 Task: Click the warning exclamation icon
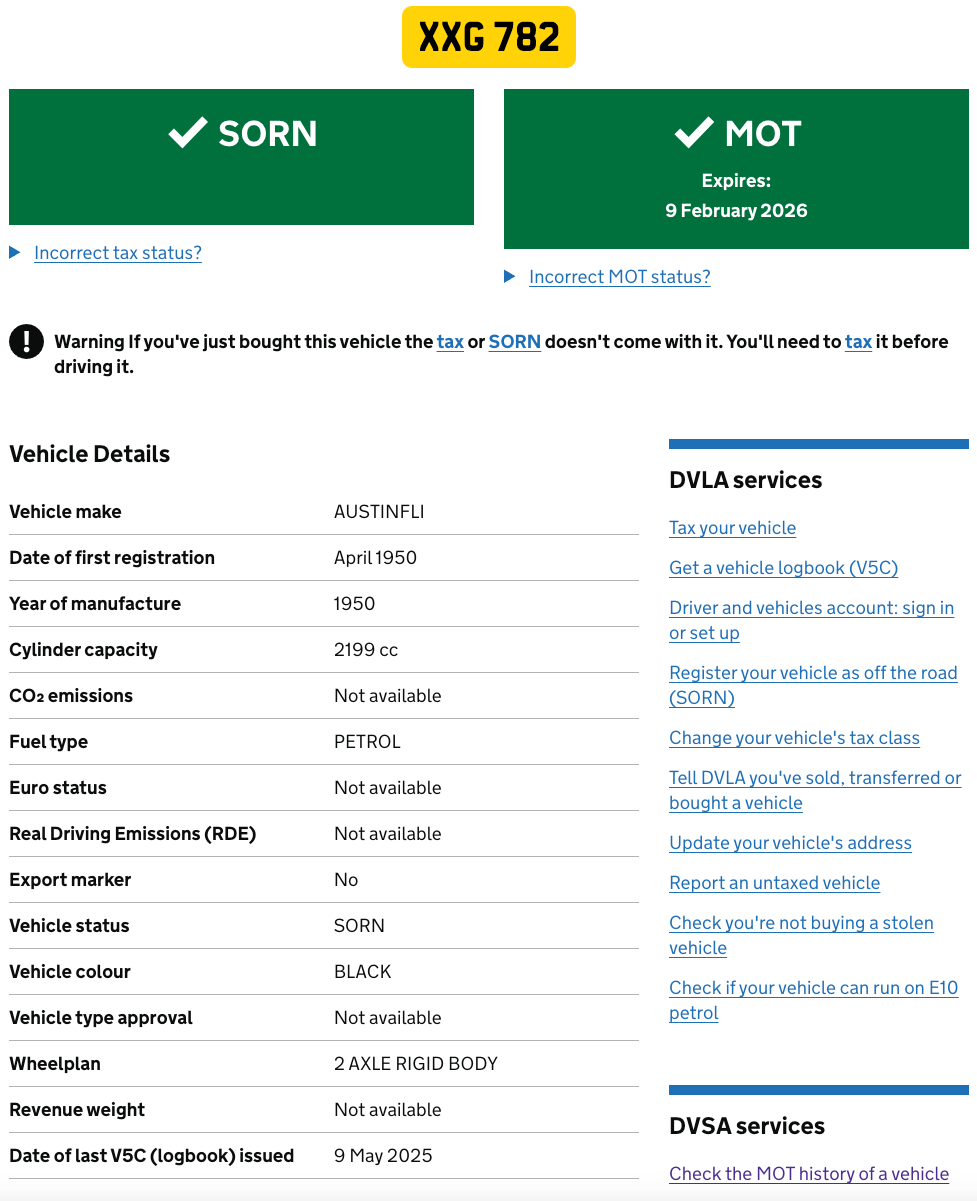[26, 341]
